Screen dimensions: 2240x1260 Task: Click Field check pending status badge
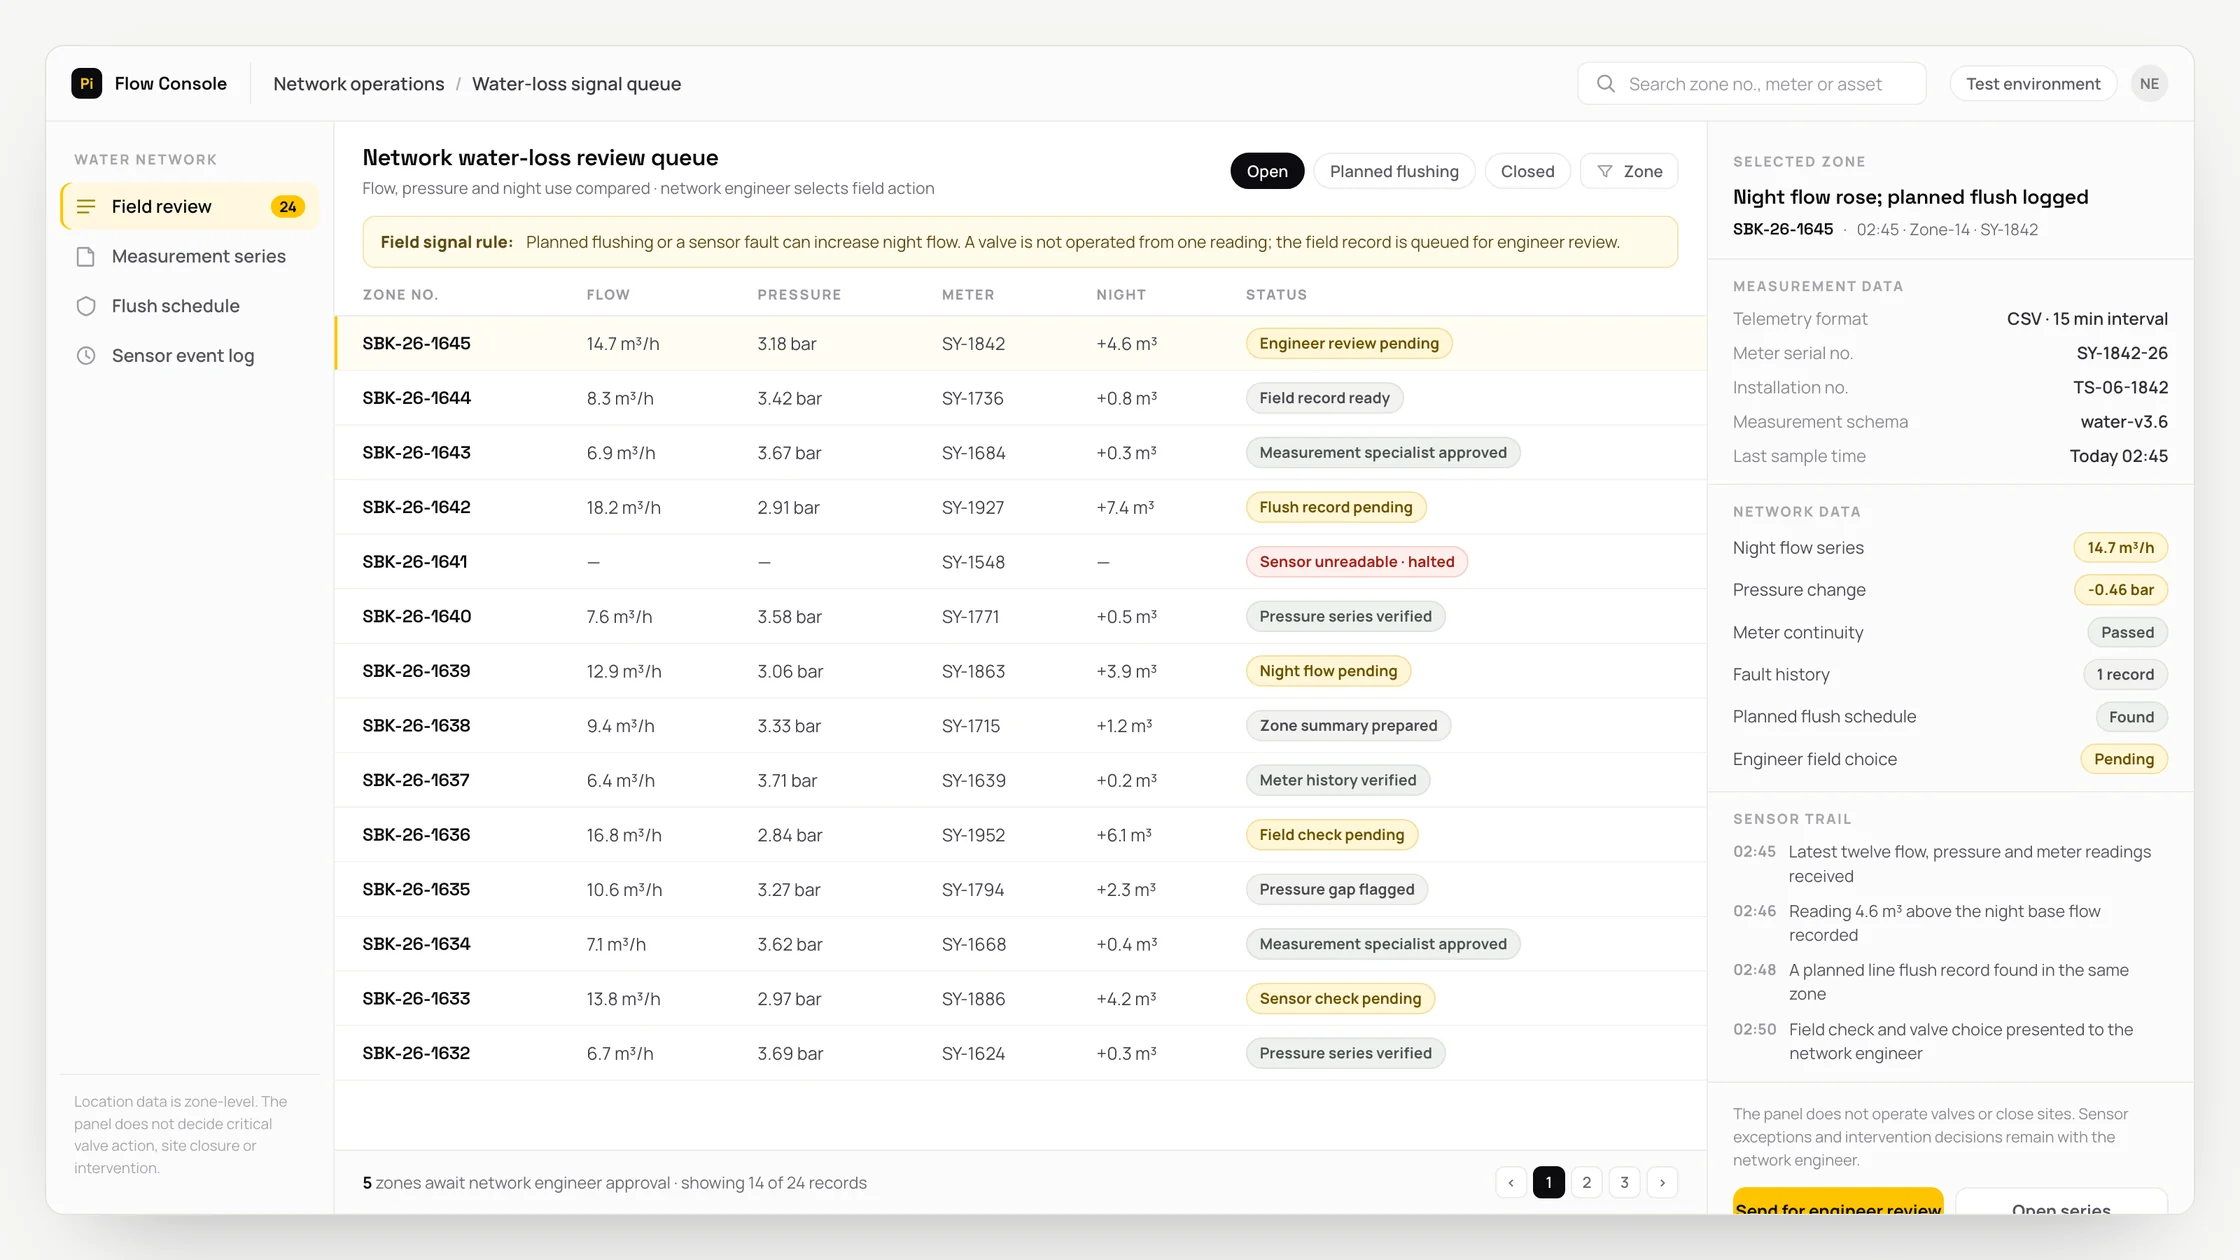pos(1332,835)
